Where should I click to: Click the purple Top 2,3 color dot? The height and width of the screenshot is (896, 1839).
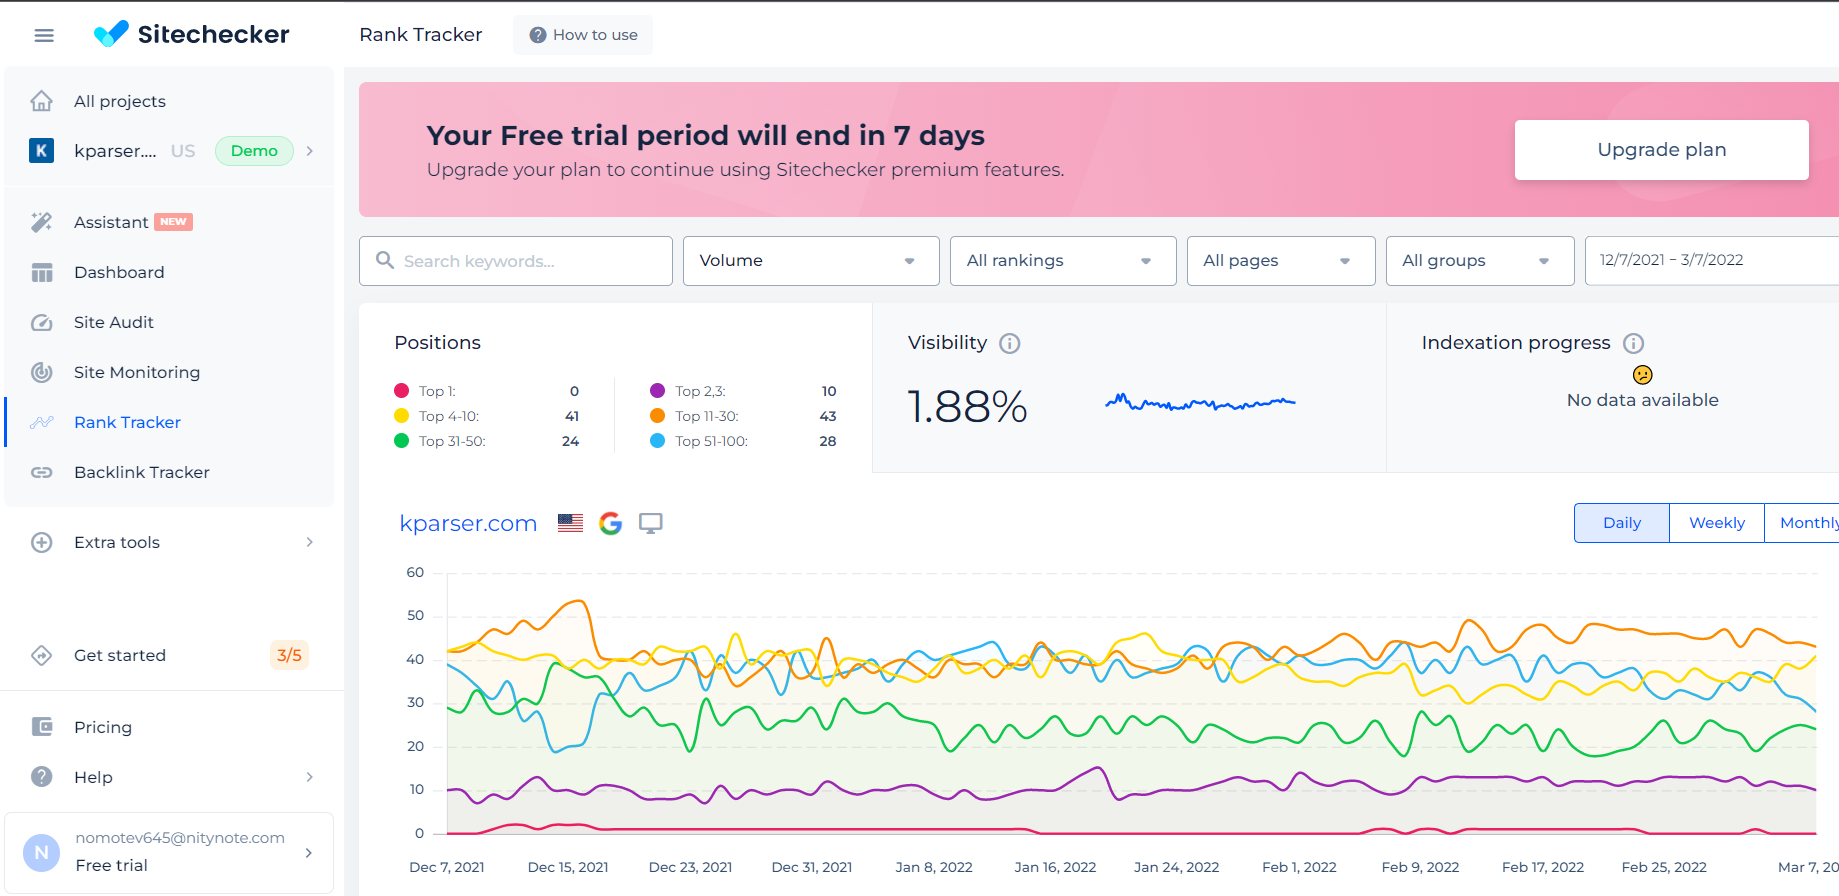pyautogui.click(x=658, y=391)
